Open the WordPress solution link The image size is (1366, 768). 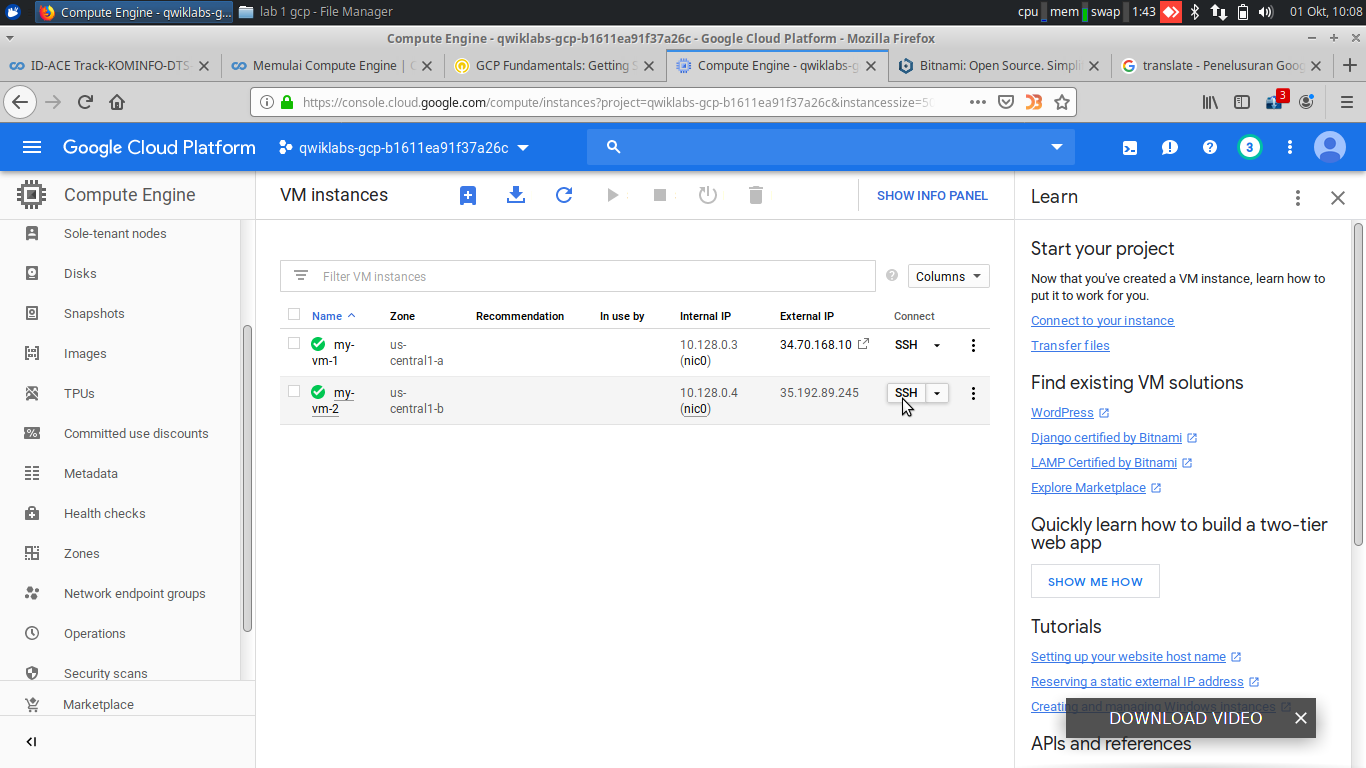point(1062,413)
